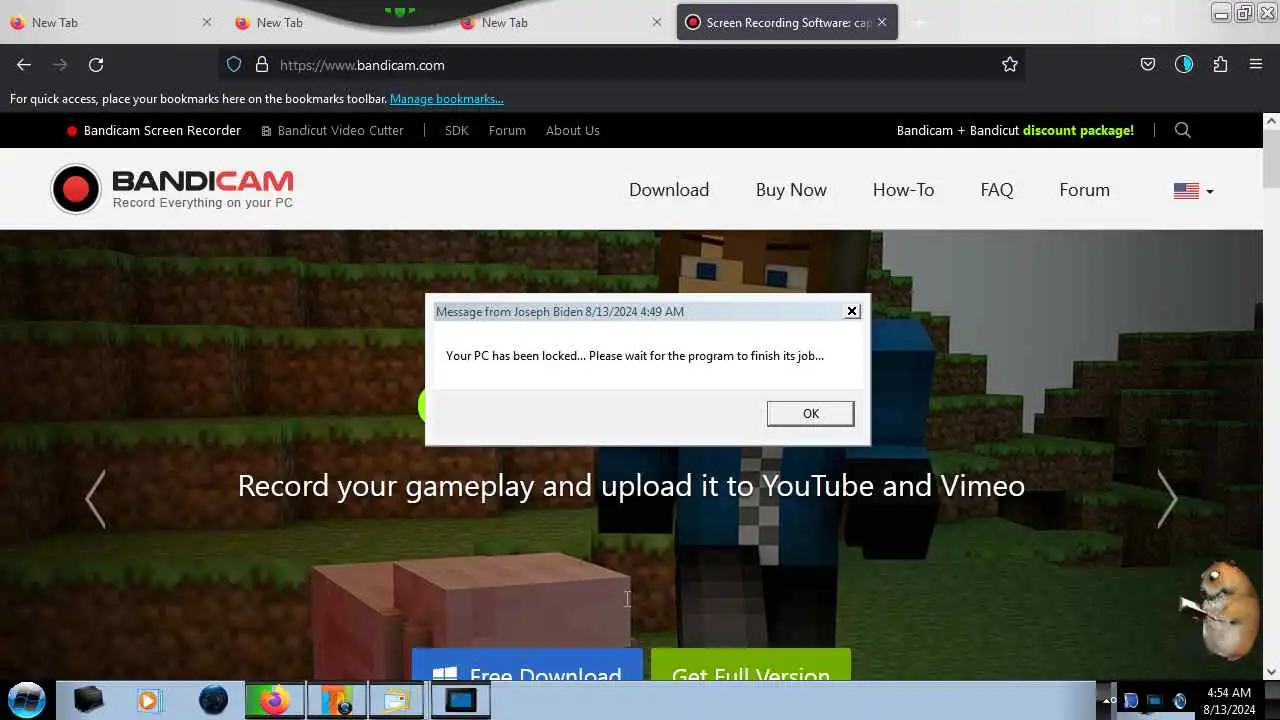Open the black box taskbar icon
Image resolution: width=1280 pixels, height=720 pixels.
[88, 700]
